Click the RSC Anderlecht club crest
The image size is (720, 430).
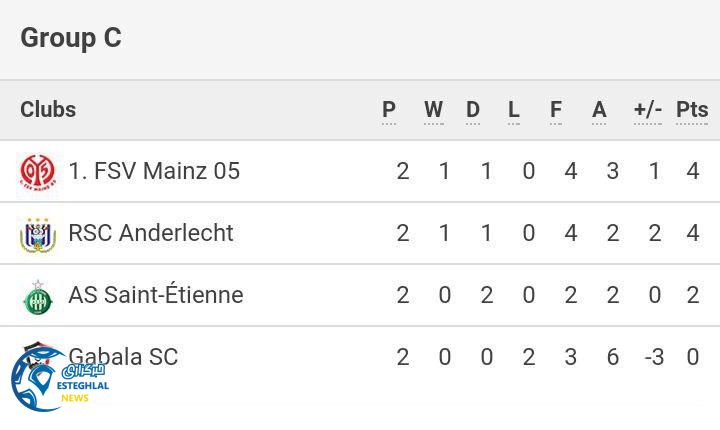point(38,234)
